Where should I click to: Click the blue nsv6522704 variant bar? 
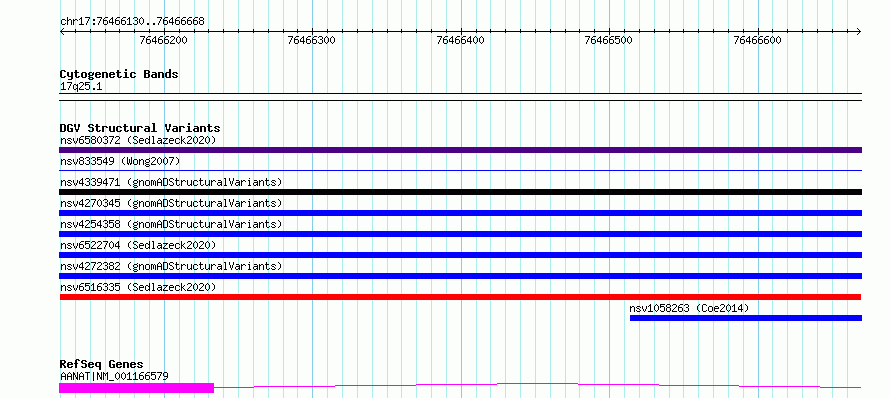click(460, 255)
